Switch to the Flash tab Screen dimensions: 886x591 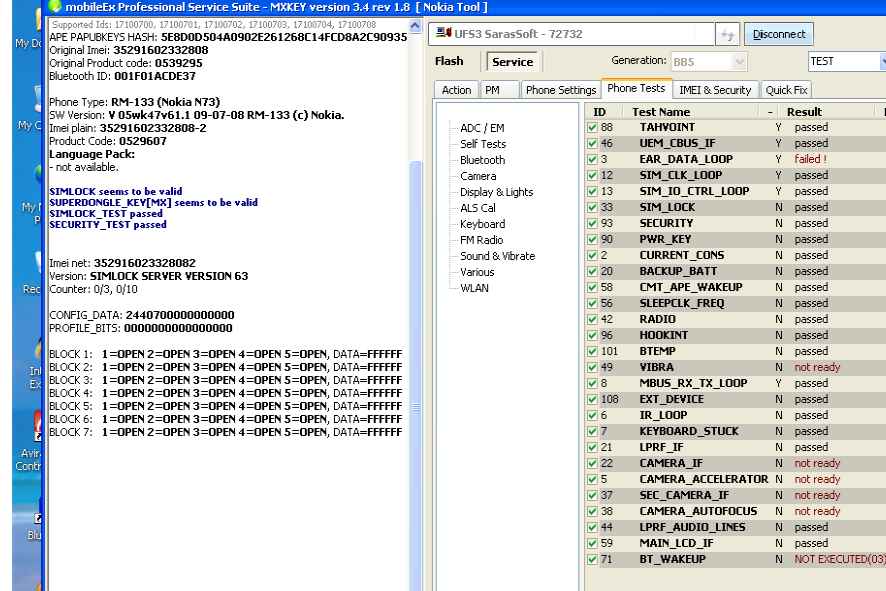[x=449, y=61]
